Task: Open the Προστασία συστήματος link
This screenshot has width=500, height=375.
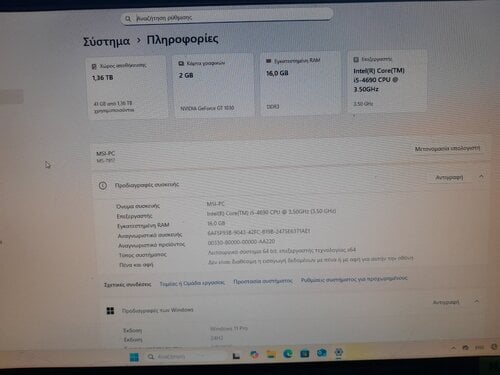Action: pyautogui.click(x=263, y=281)
